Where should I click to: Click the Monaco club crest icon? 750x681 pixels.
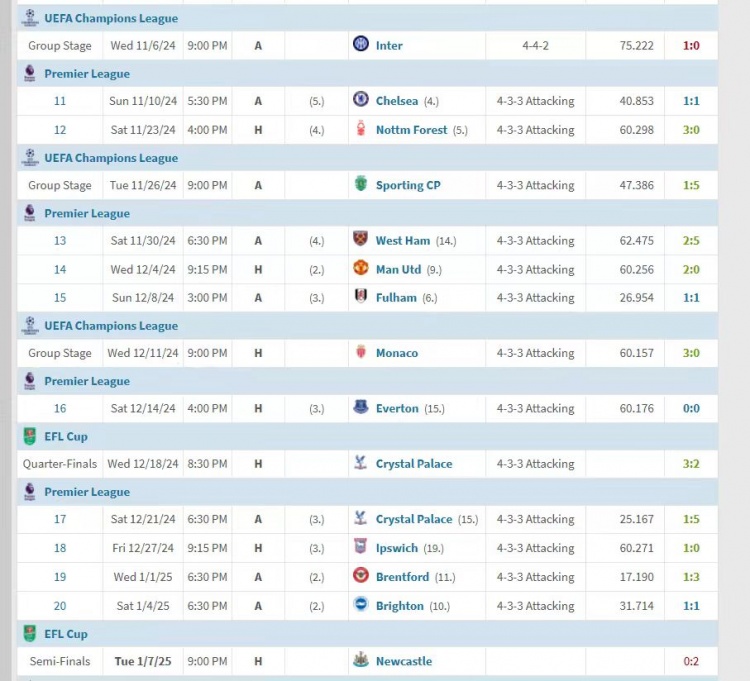coord(361,352)
